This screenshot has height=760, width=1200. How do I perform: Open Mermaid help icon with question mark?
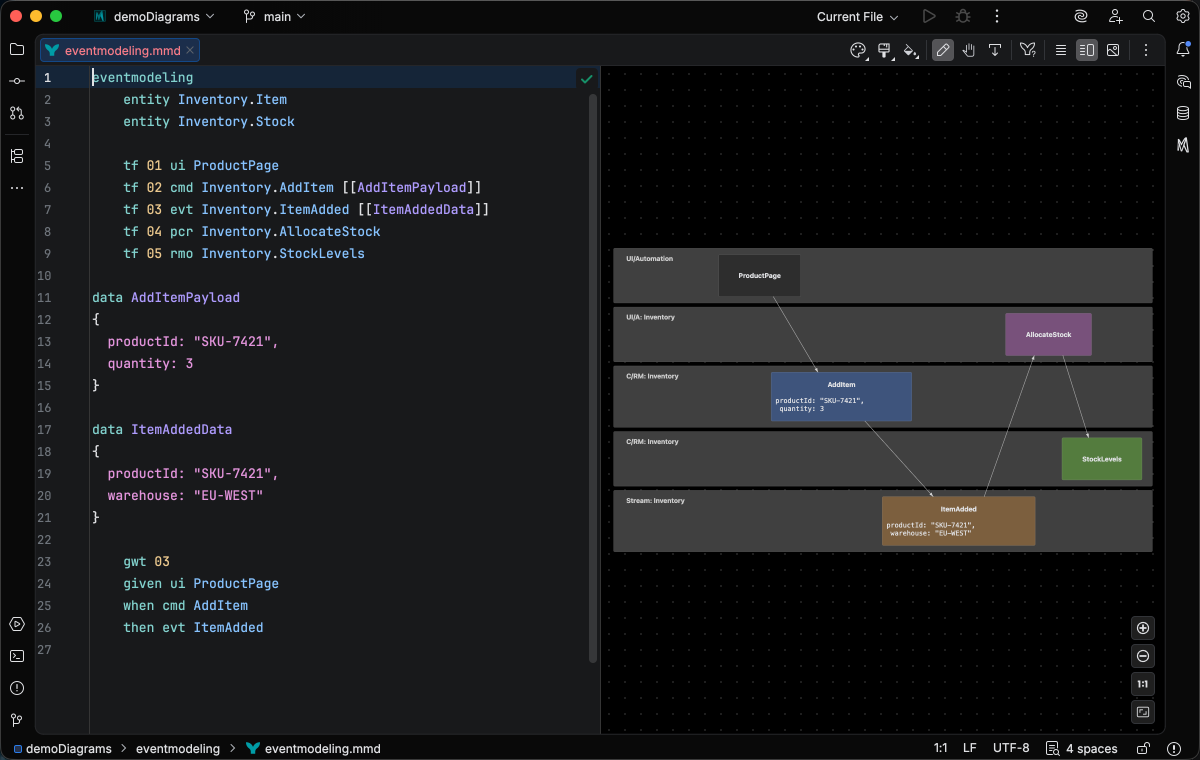(1027, 50)
